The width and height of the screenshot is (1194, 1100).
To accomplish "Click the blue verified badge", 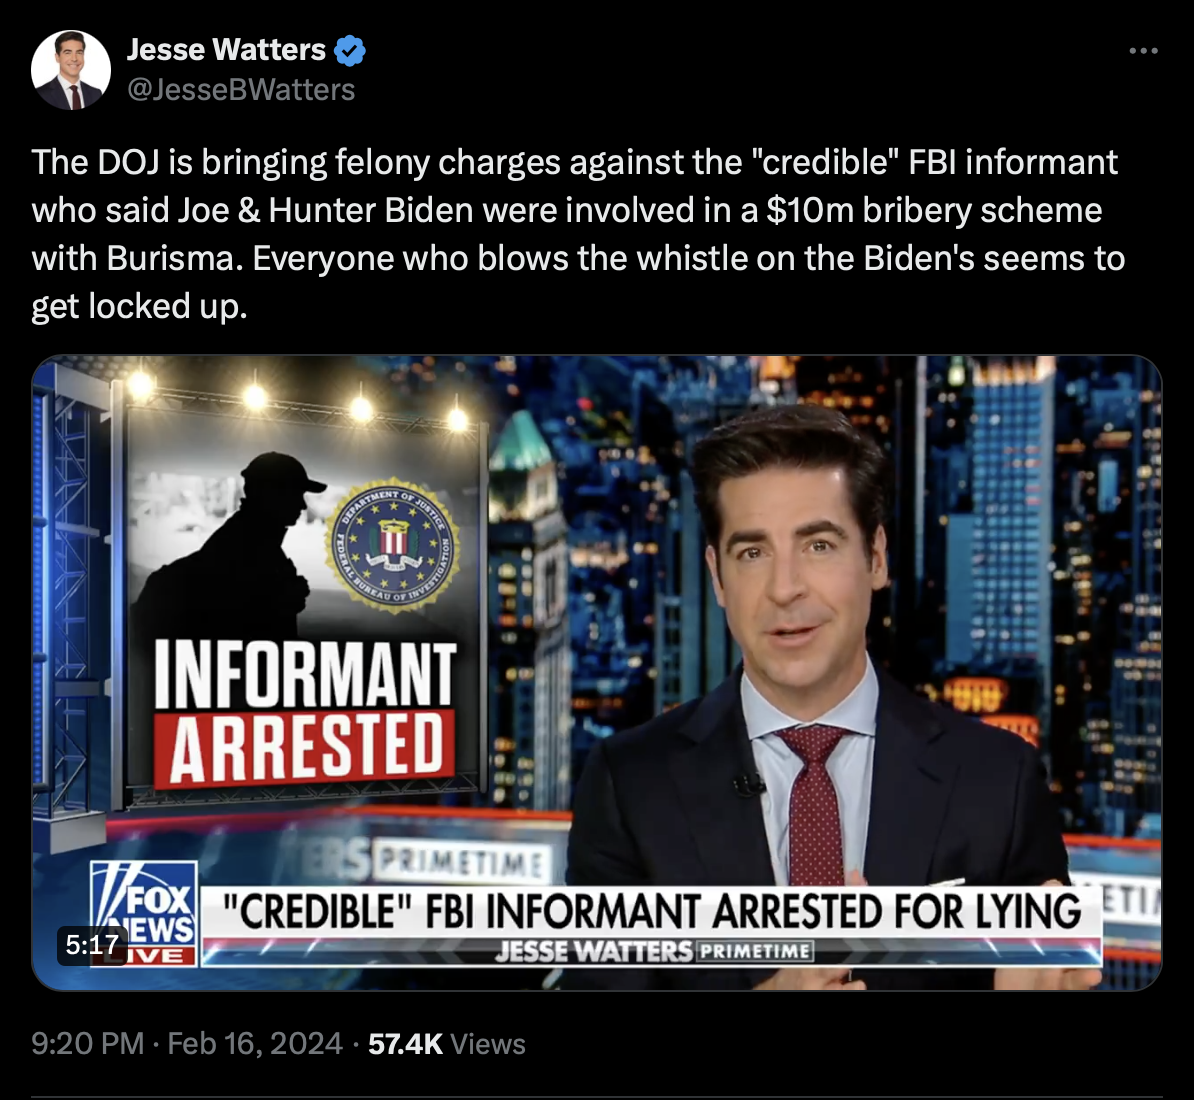I will (350, 50).
